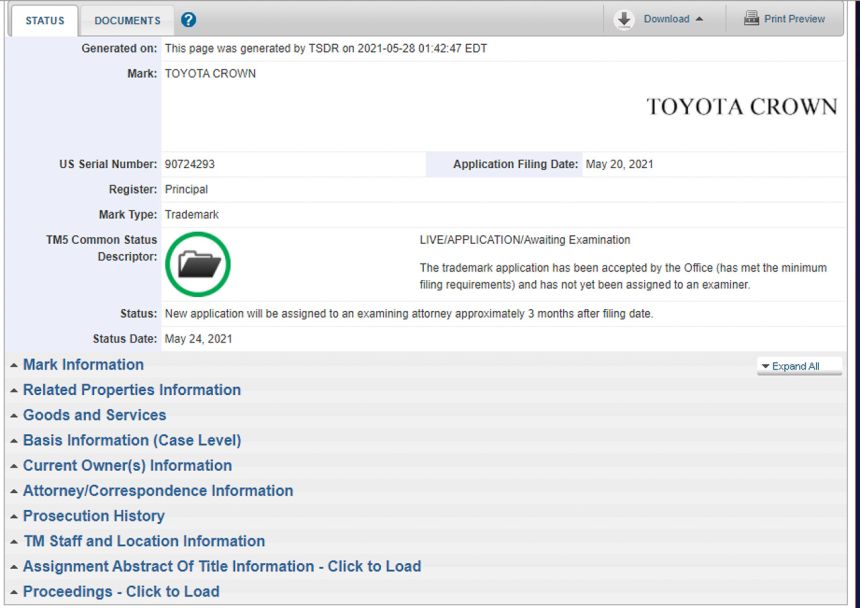The width and height of the screenshot is (860, 608).
Task: Click the TOYOTA CROWN mark image
Action: click(x=742, y=106)
